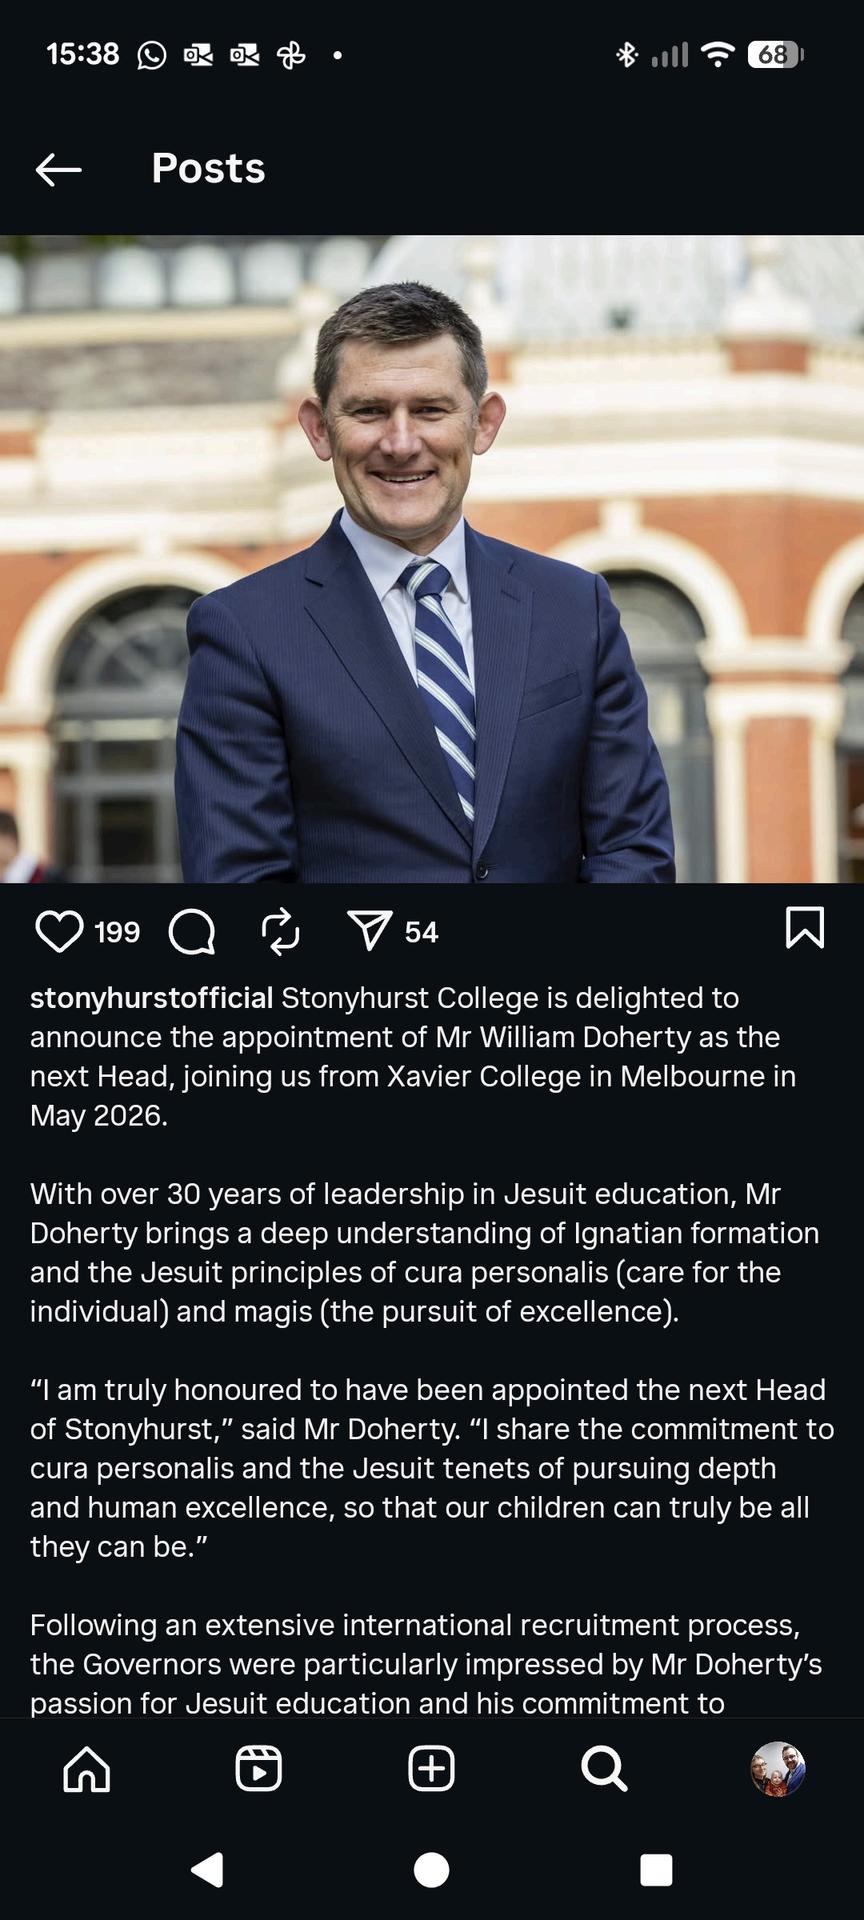Tap the 54 shares count
864x1920 pixels.
[421, 932]
